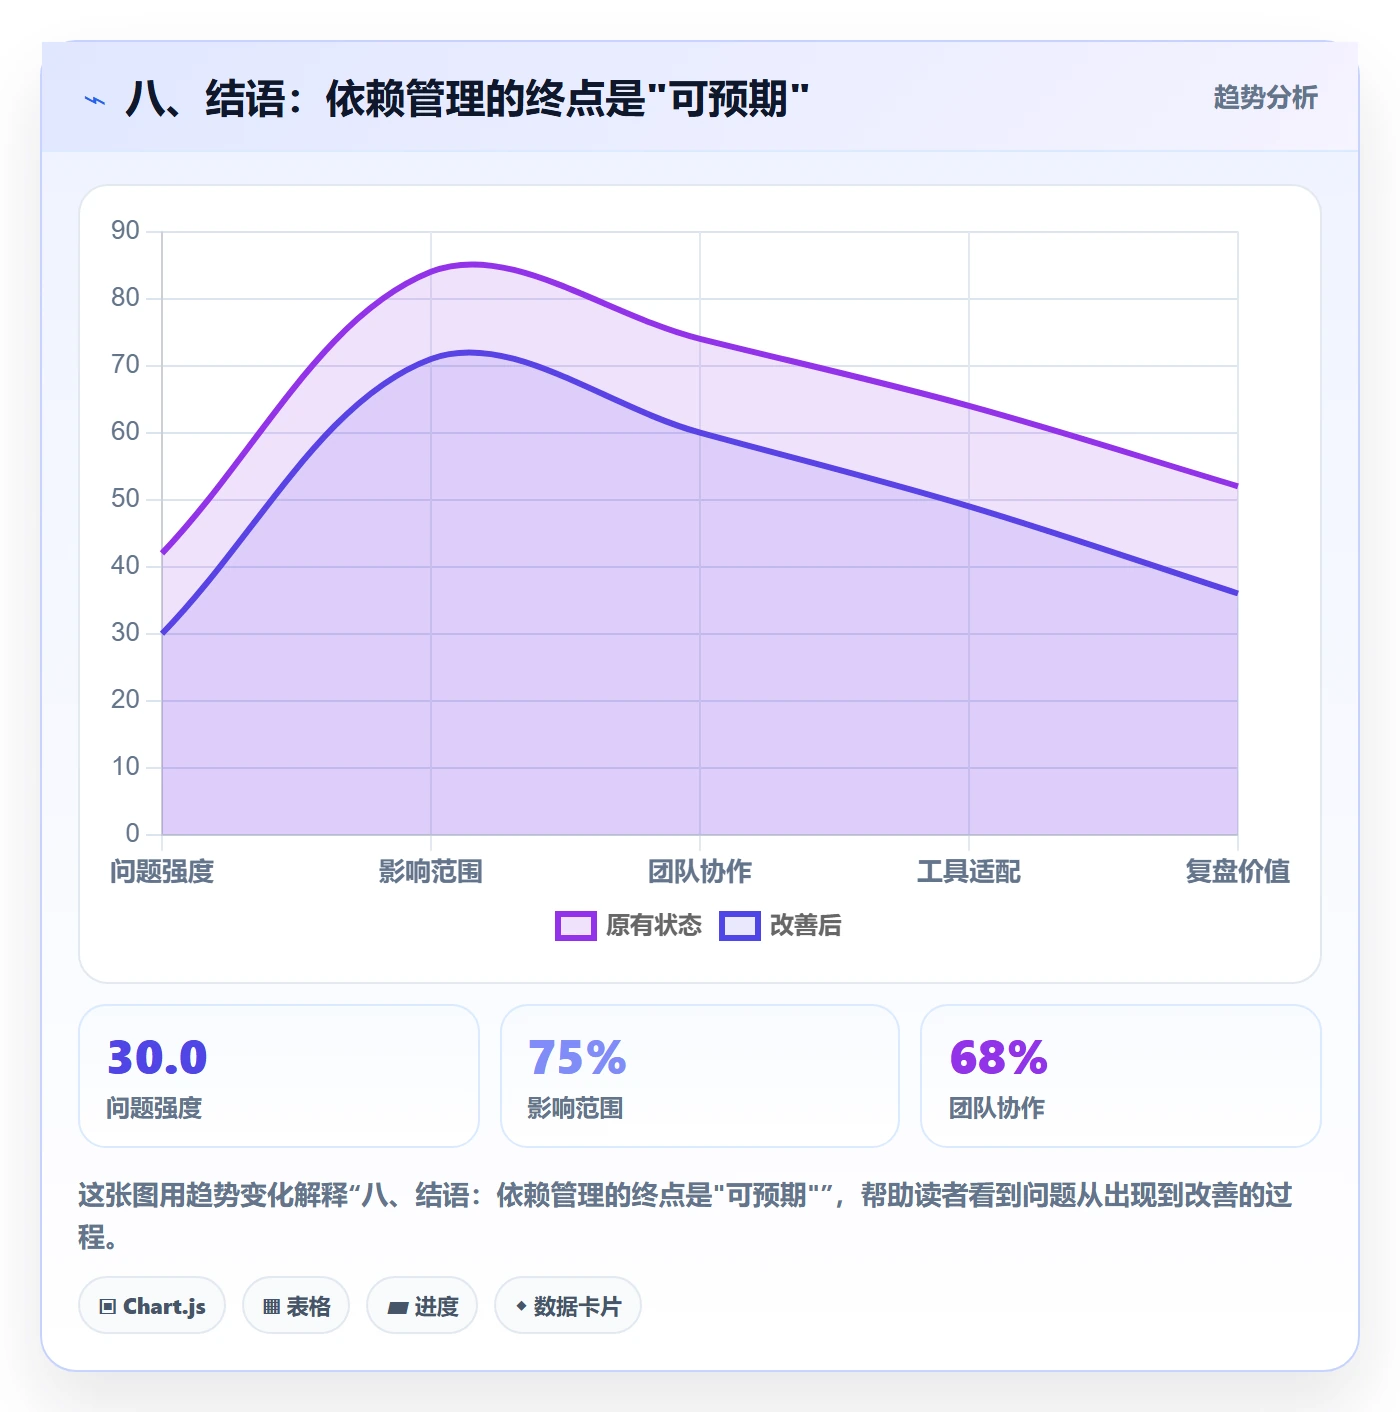Select the 表格 tag
Screen dimensions: 1400x1412
point(296,1306)
